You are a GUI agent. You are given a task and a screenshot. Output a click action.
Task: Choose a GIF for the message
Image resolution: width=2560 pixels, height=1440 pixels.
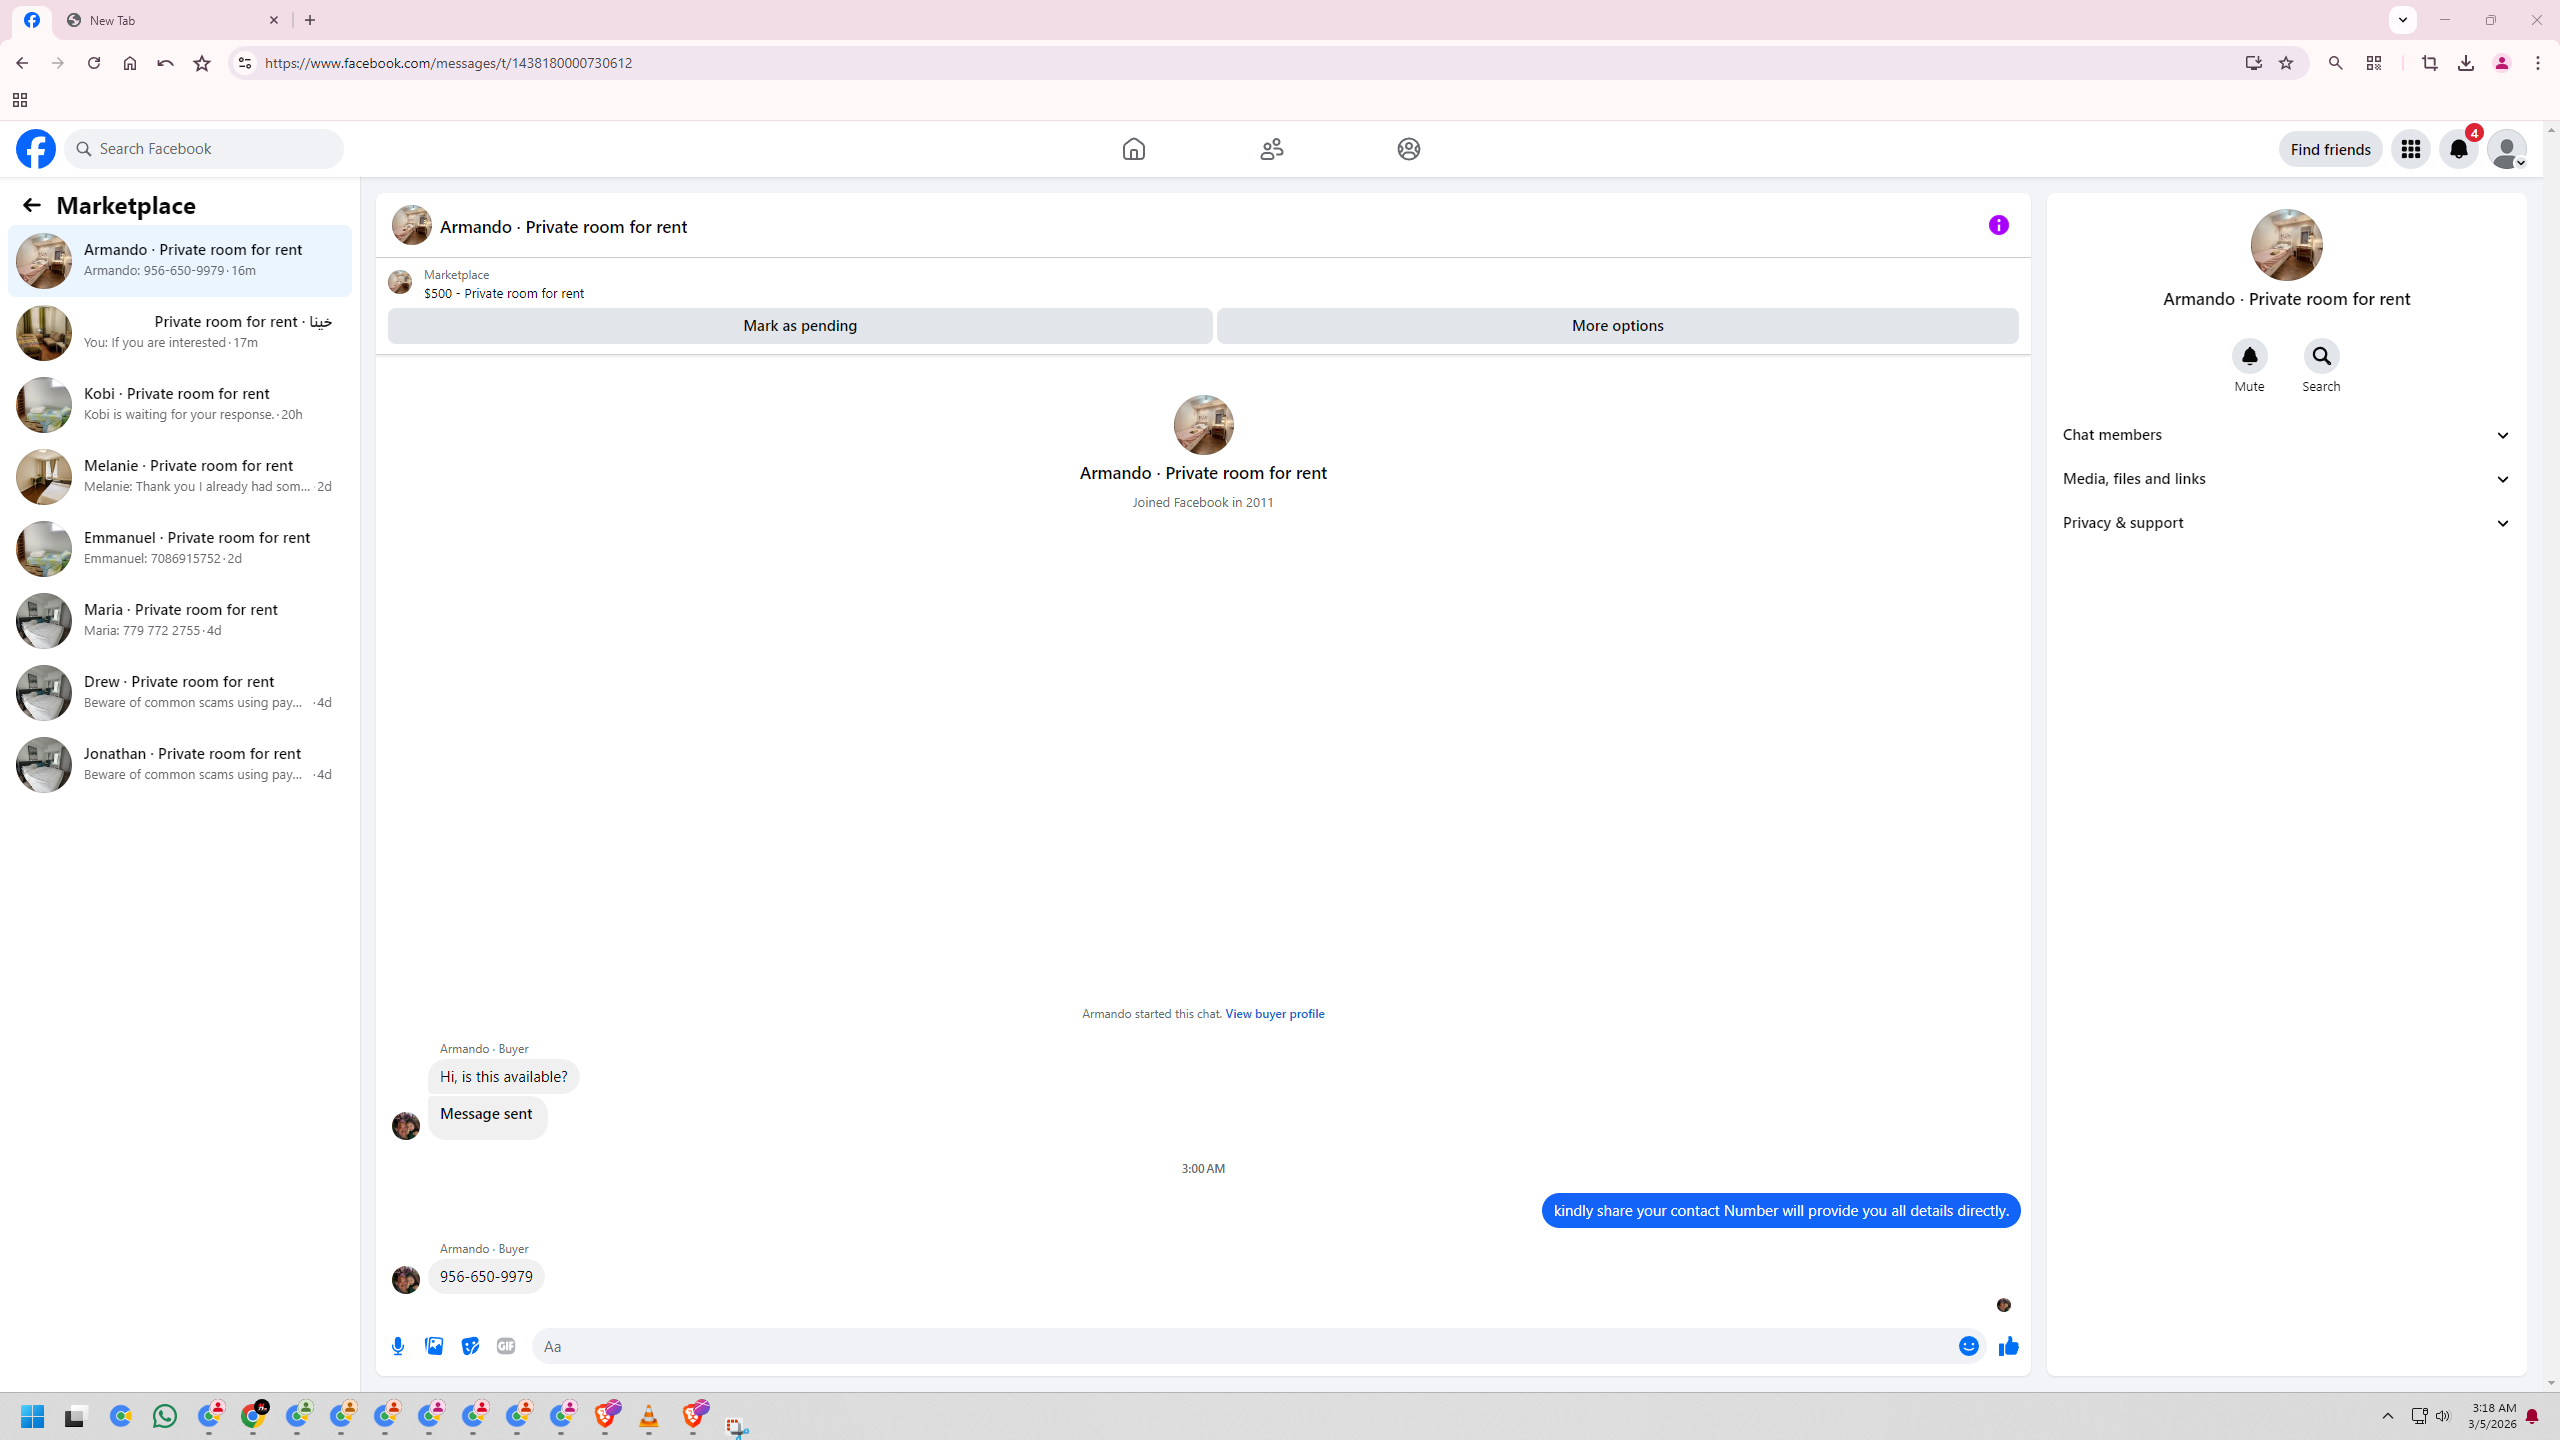point(506,1346)
